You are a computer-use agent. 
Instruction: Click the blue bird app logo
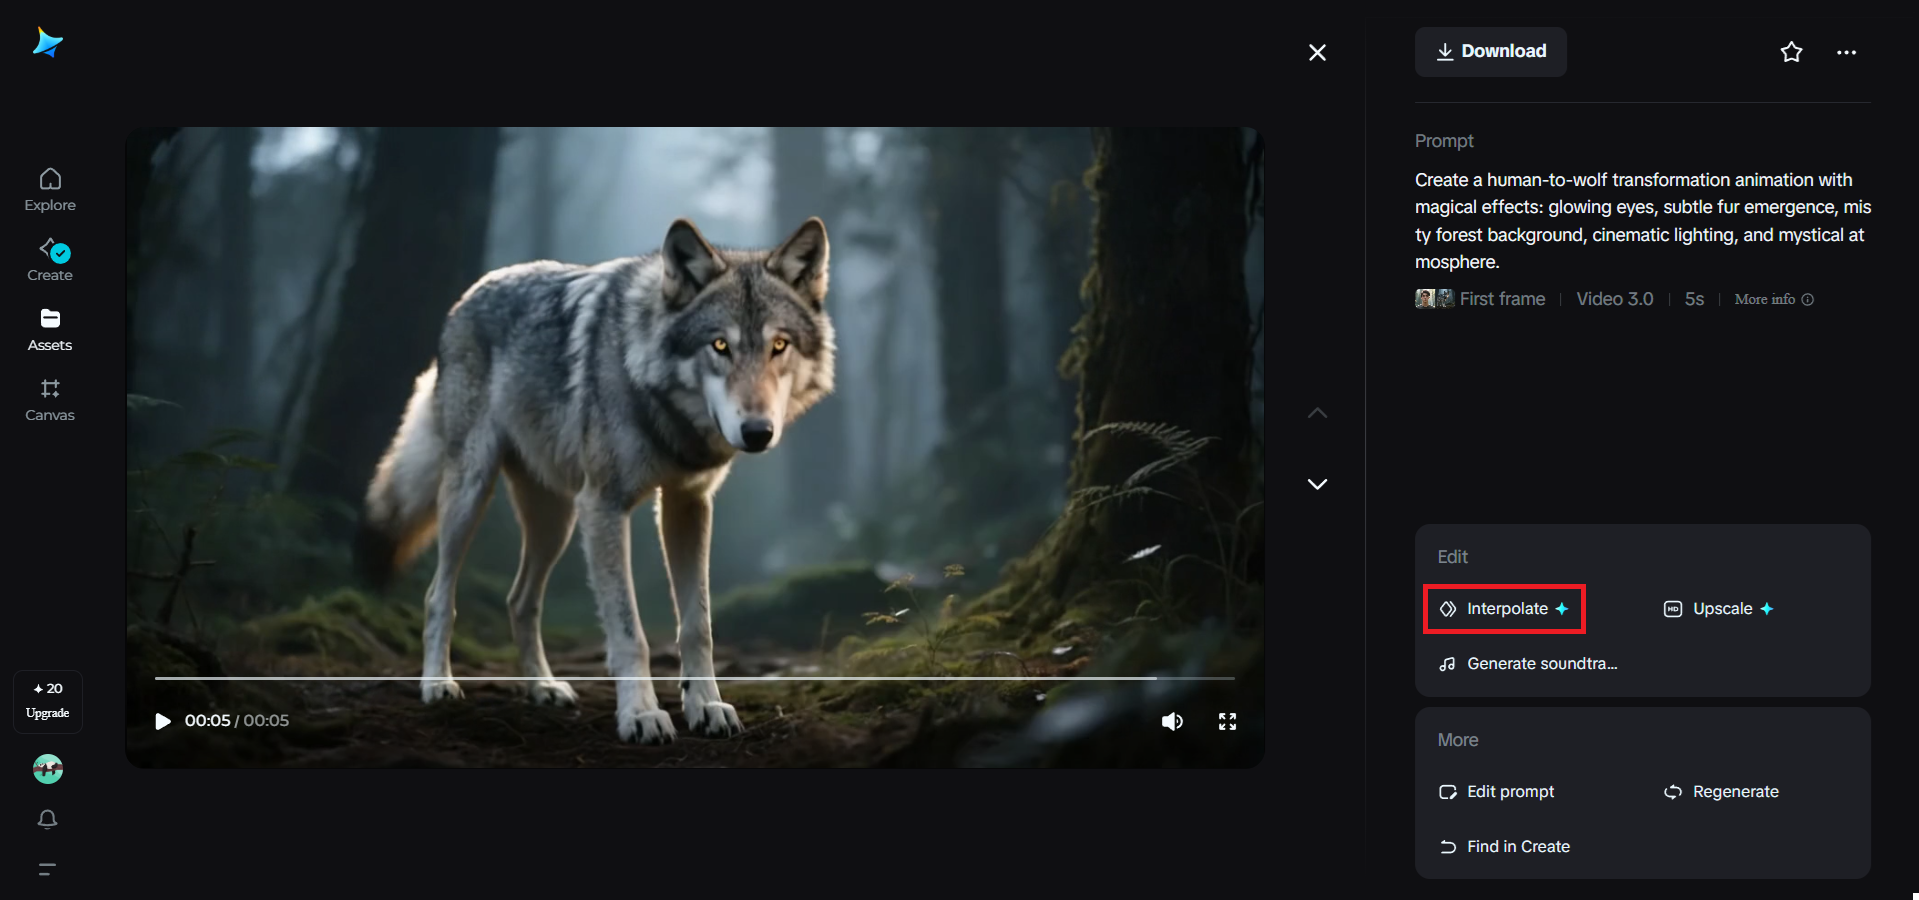47,42
